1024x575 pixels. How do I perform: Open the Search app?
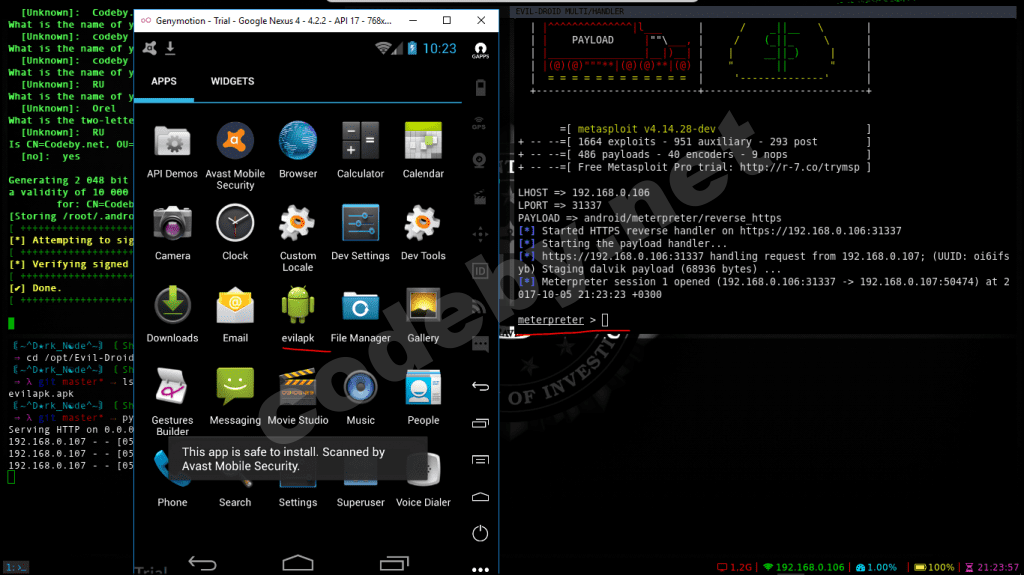point(235,494)
